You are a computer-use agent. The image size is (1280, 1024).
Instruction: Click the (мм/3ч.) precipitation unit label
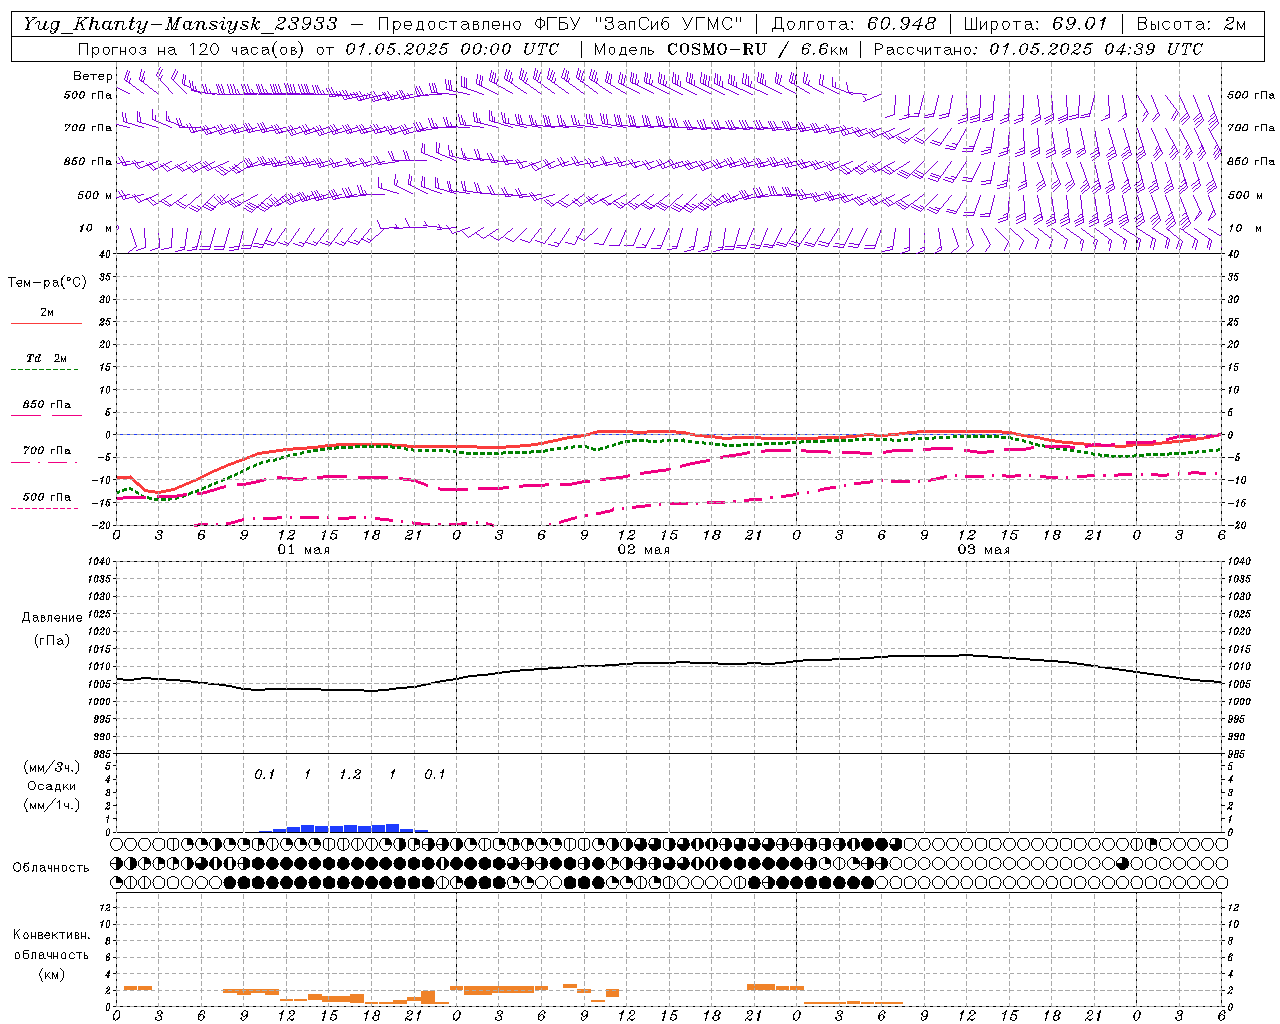click(52, 767)
